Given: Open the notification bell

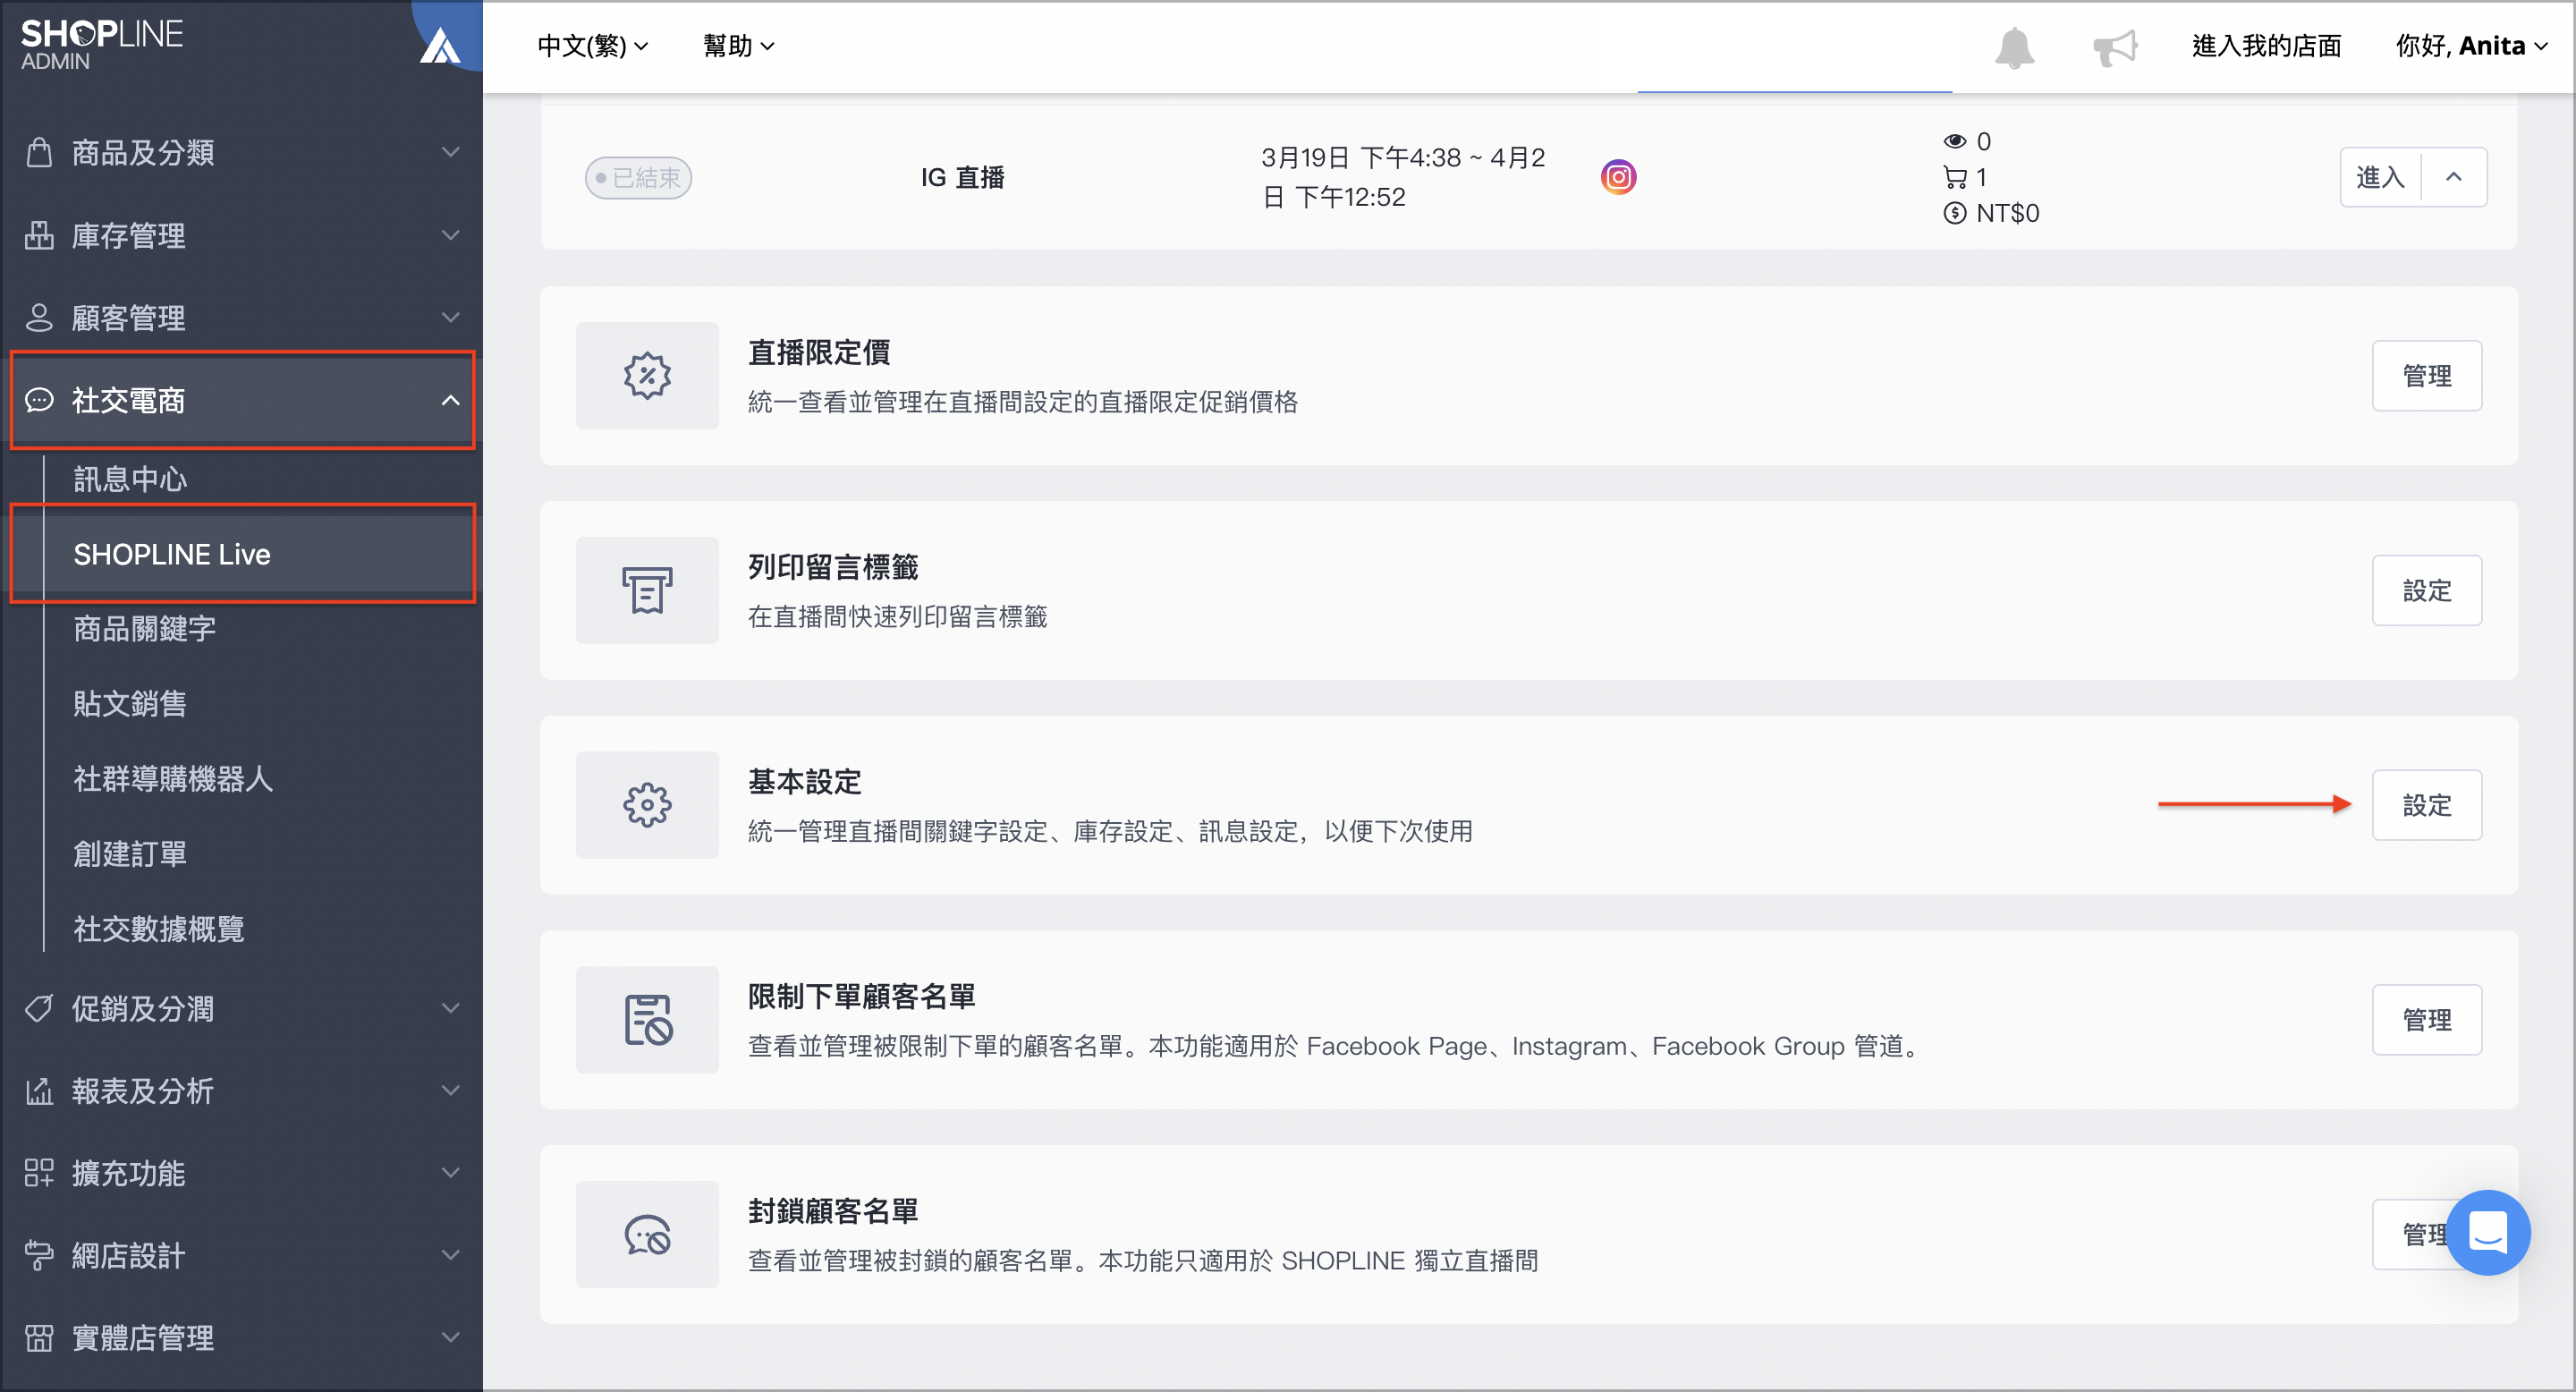Looking at the screenshot, I should click(2014, 47).
